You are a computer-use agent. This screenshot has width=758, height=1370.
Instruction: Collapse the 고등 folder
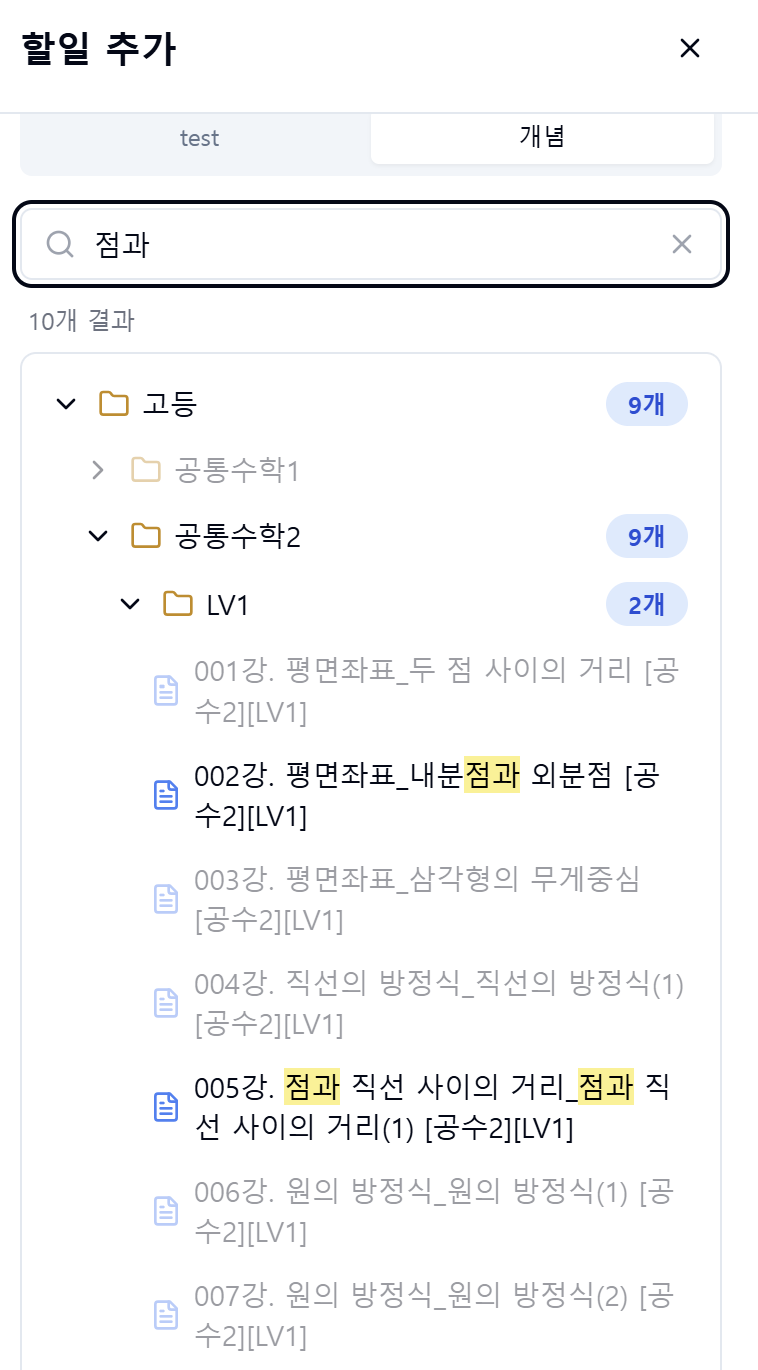66,404
